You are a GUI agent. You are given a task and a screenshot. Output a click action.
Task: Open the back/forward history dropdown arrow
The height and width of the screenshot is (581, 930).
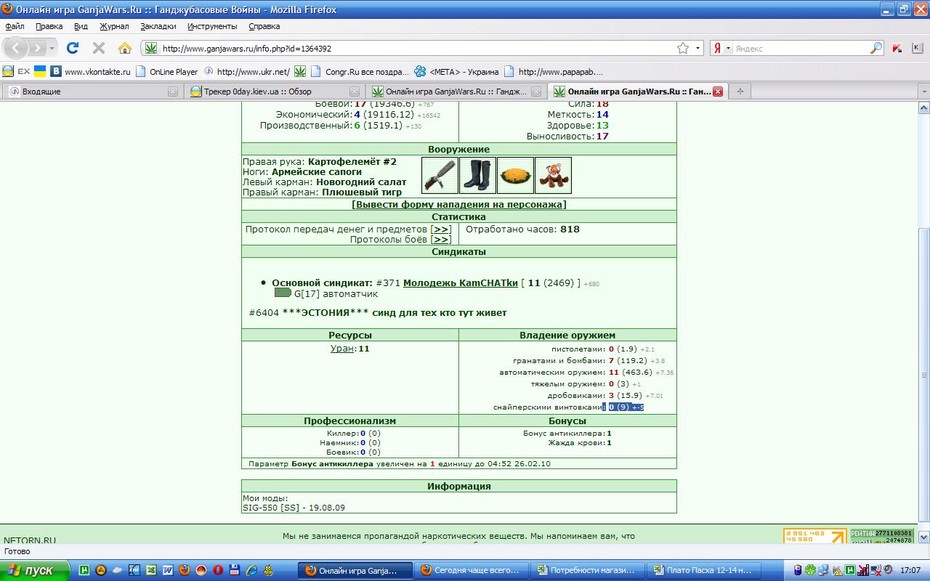click(x=52, y=48)
